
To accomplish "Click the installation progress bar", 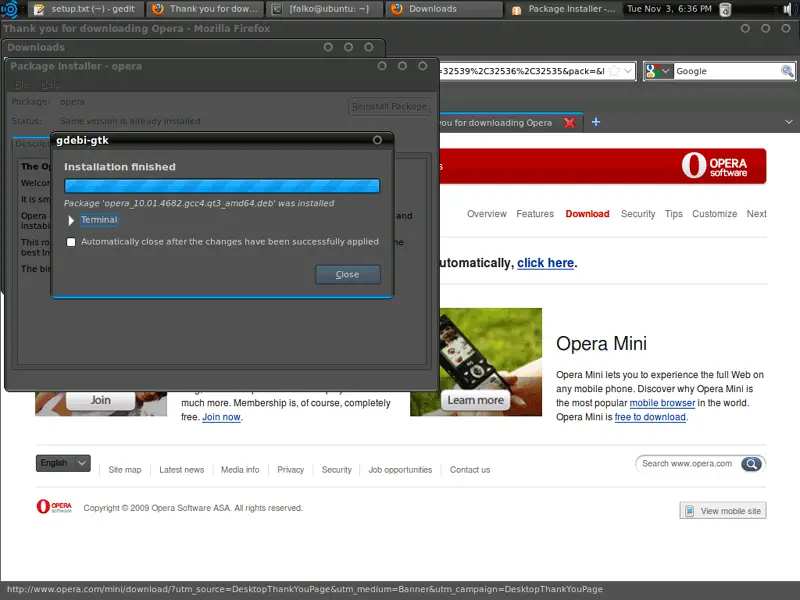I will (x=222, y=186).
